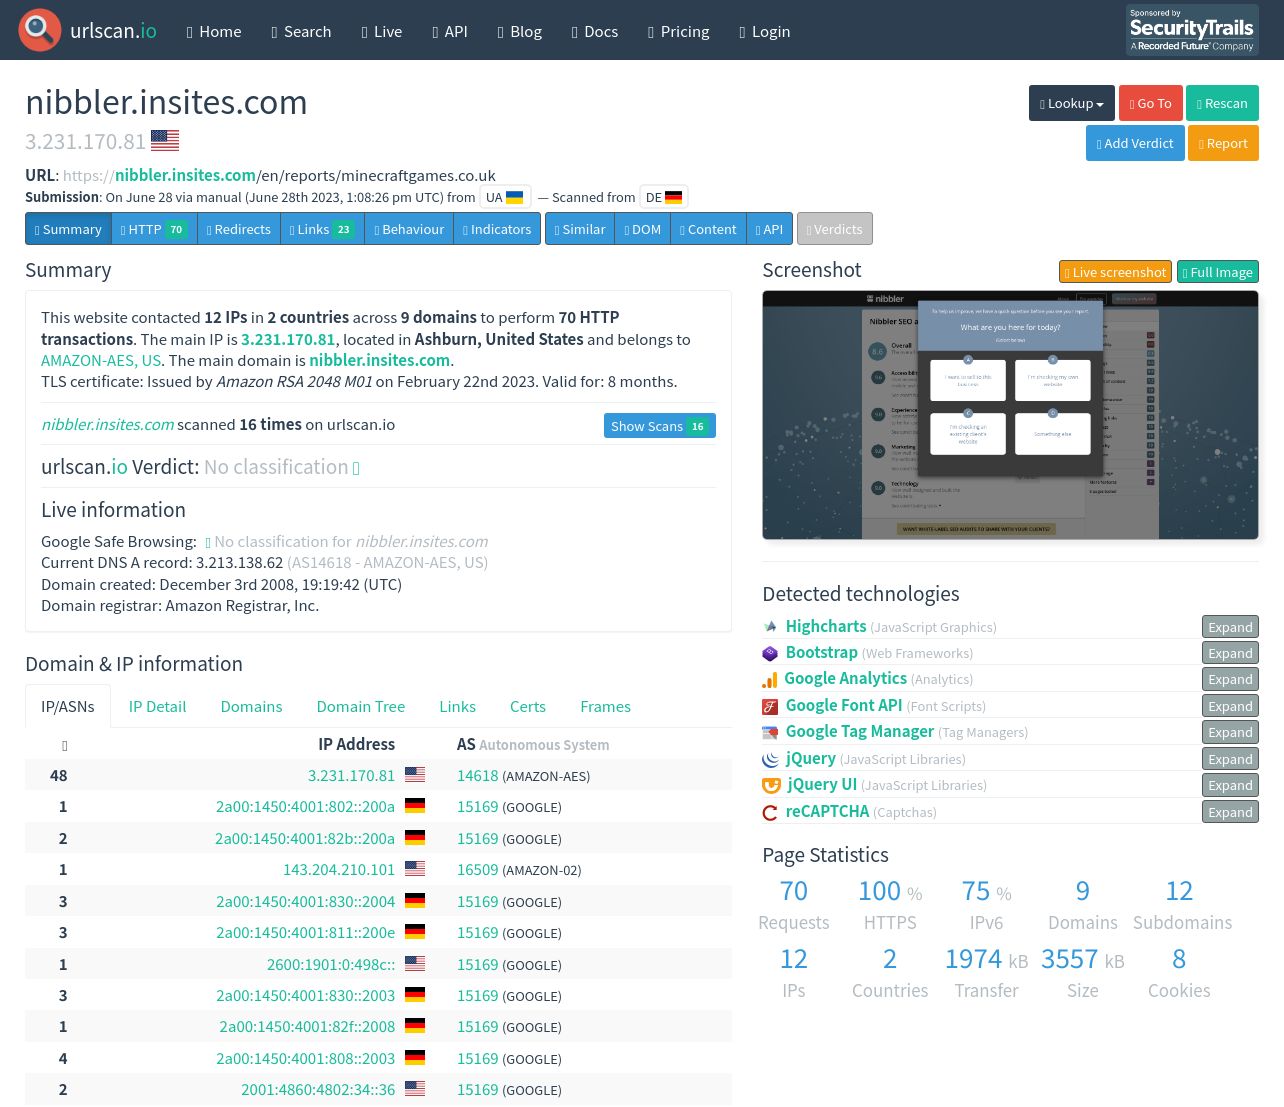Viewport: 1284px width, 1107px height.
Task: Click the German flag in 2a00:1450:4001:802::200a row
Action: coord(415,806)
